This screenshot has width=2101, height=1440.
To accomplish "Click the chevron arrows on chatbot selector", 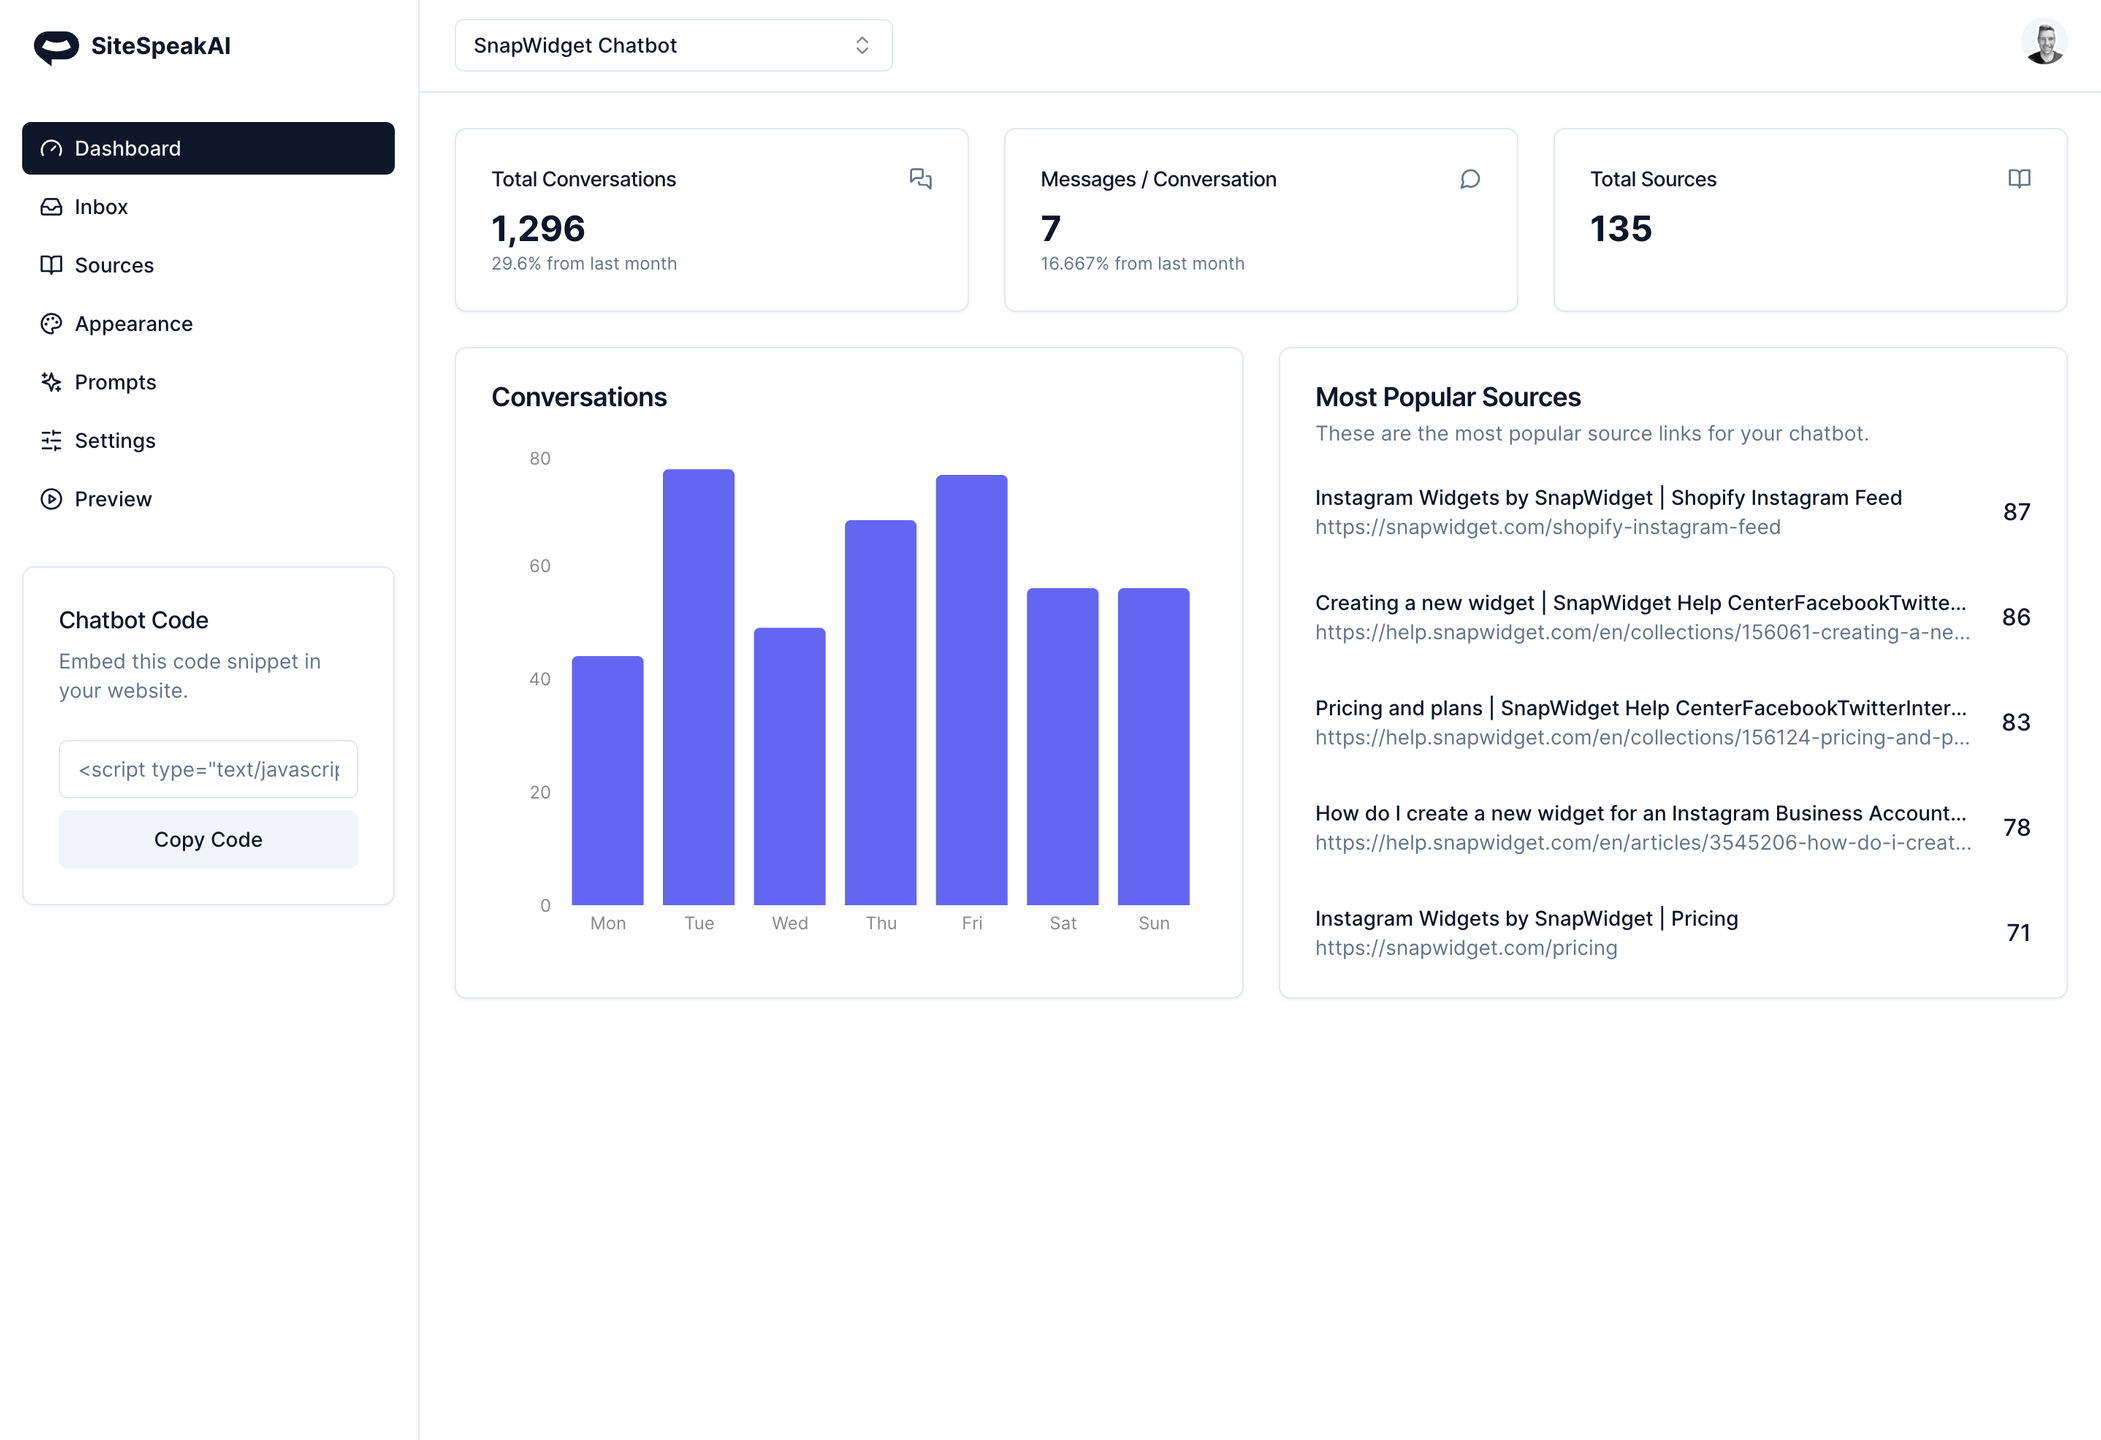I will pos(862,46).
